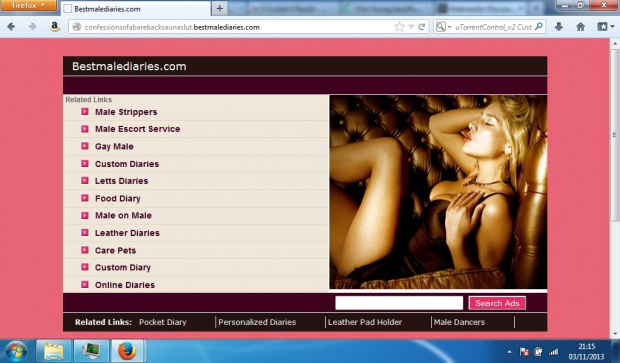Focus the uTorrentControl search box

tap(493, 27)
